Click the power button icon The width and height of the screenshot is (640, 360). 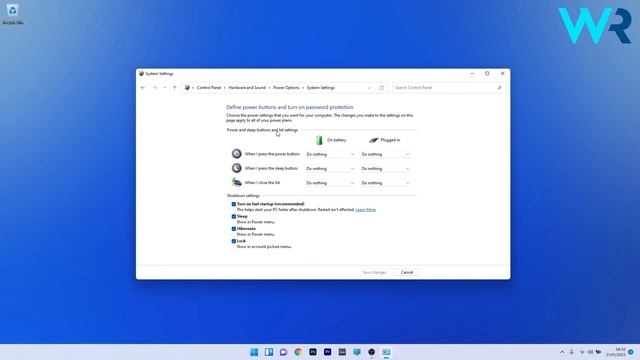tap(236, 153)
